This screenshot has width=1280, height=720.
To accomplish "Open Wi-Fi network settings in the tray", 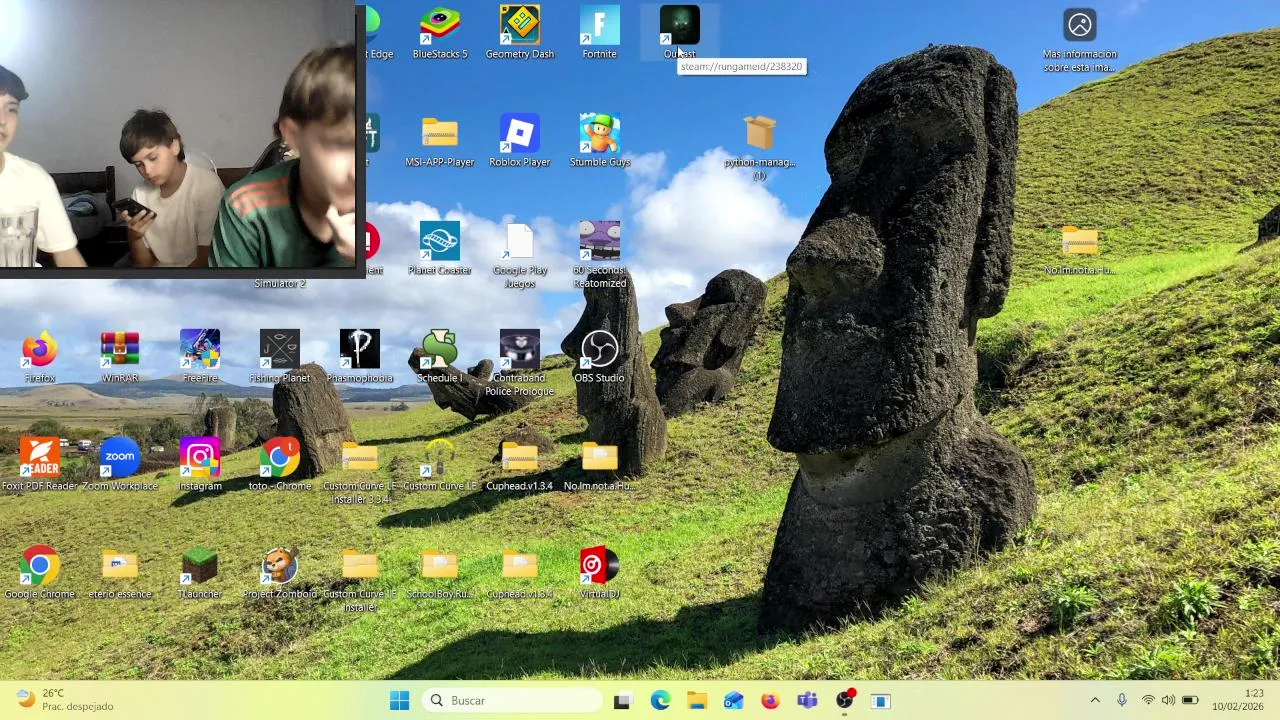I will [1148, 700].
